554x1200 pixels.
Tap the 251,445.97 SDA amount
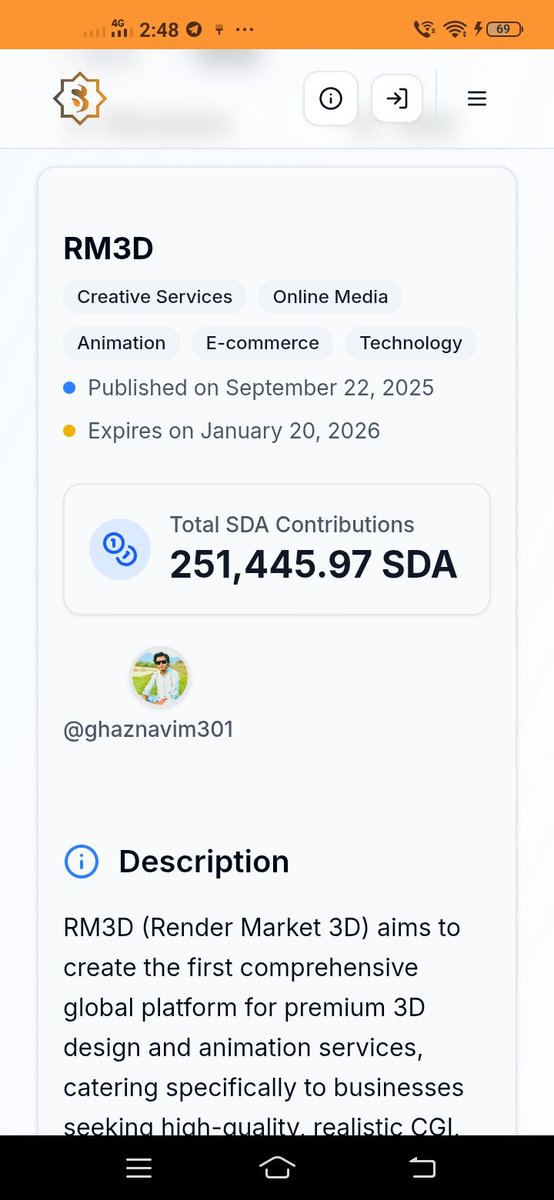point(314,565)
